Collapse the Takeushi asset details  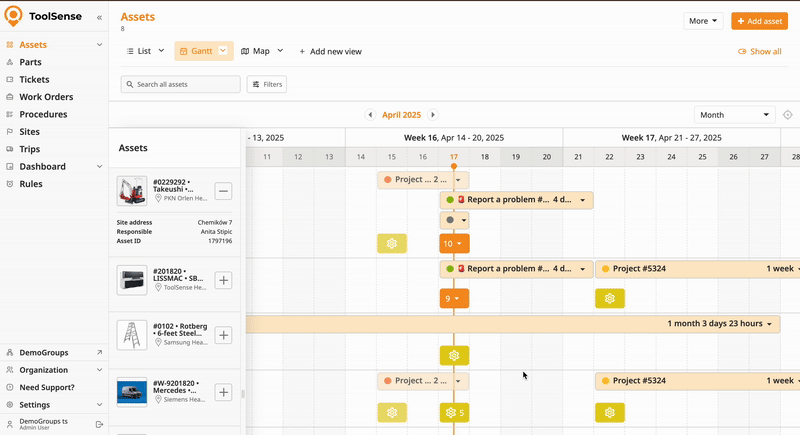tap(223, 191)
